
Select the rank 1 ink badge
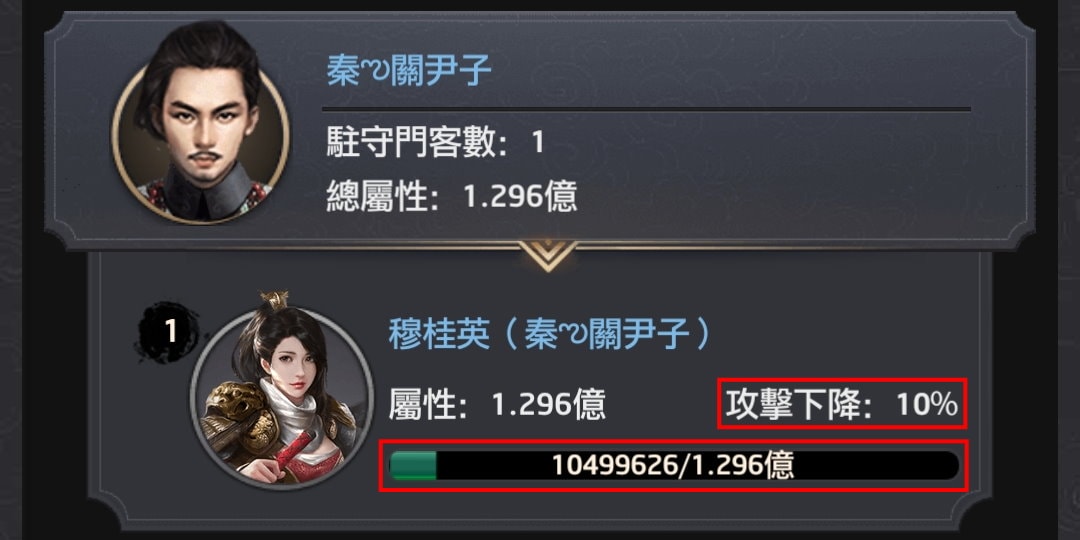point(168,331)
